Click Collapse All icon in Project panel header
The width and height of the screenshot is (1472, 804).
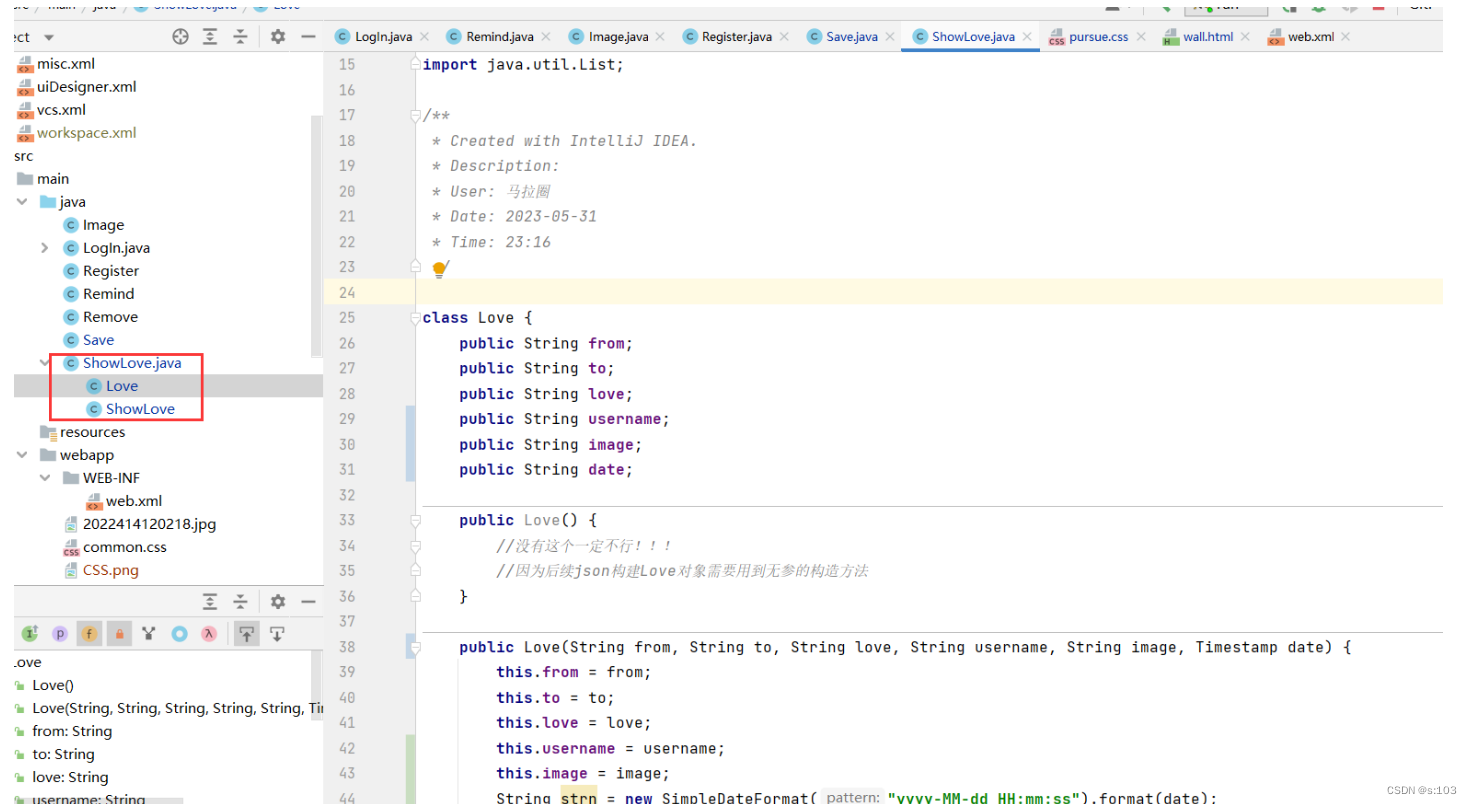(240, 37)
